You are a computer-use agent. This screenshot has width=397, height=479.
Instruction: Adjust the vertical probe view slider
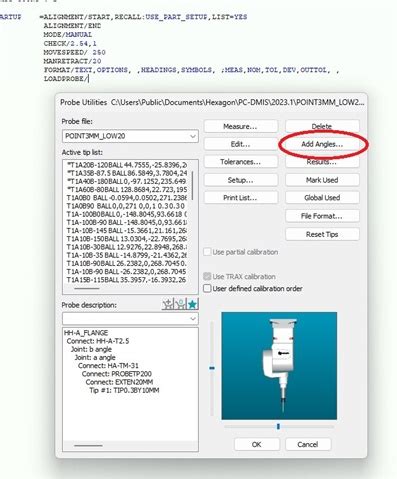(212, 368)
